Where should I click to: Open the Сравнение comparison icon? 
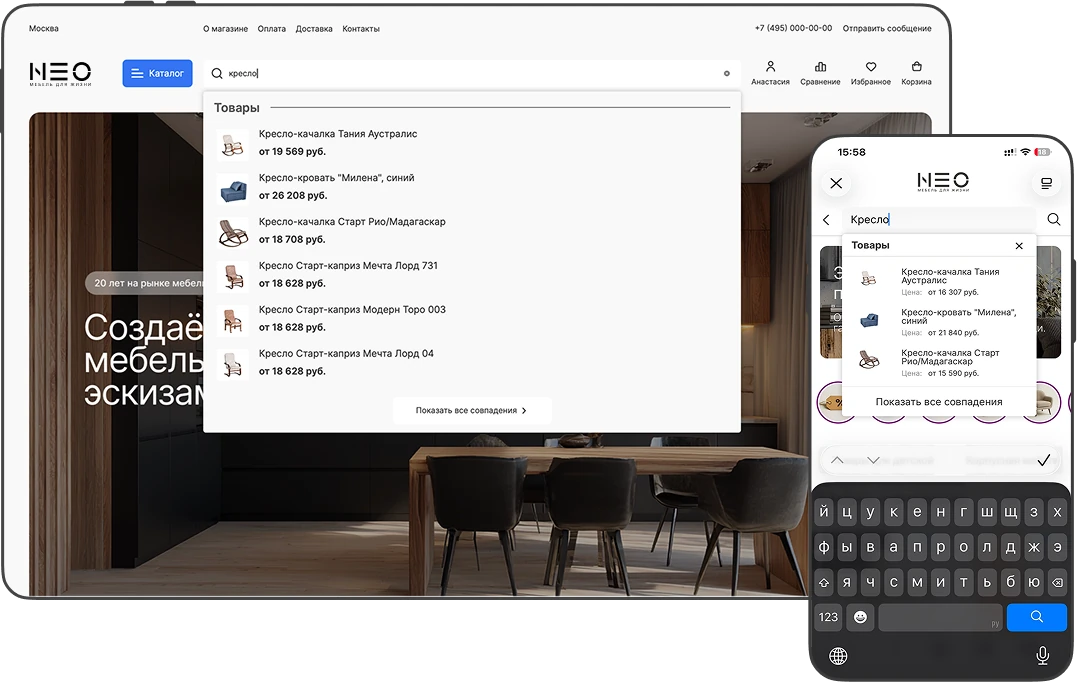click(820, 73)
